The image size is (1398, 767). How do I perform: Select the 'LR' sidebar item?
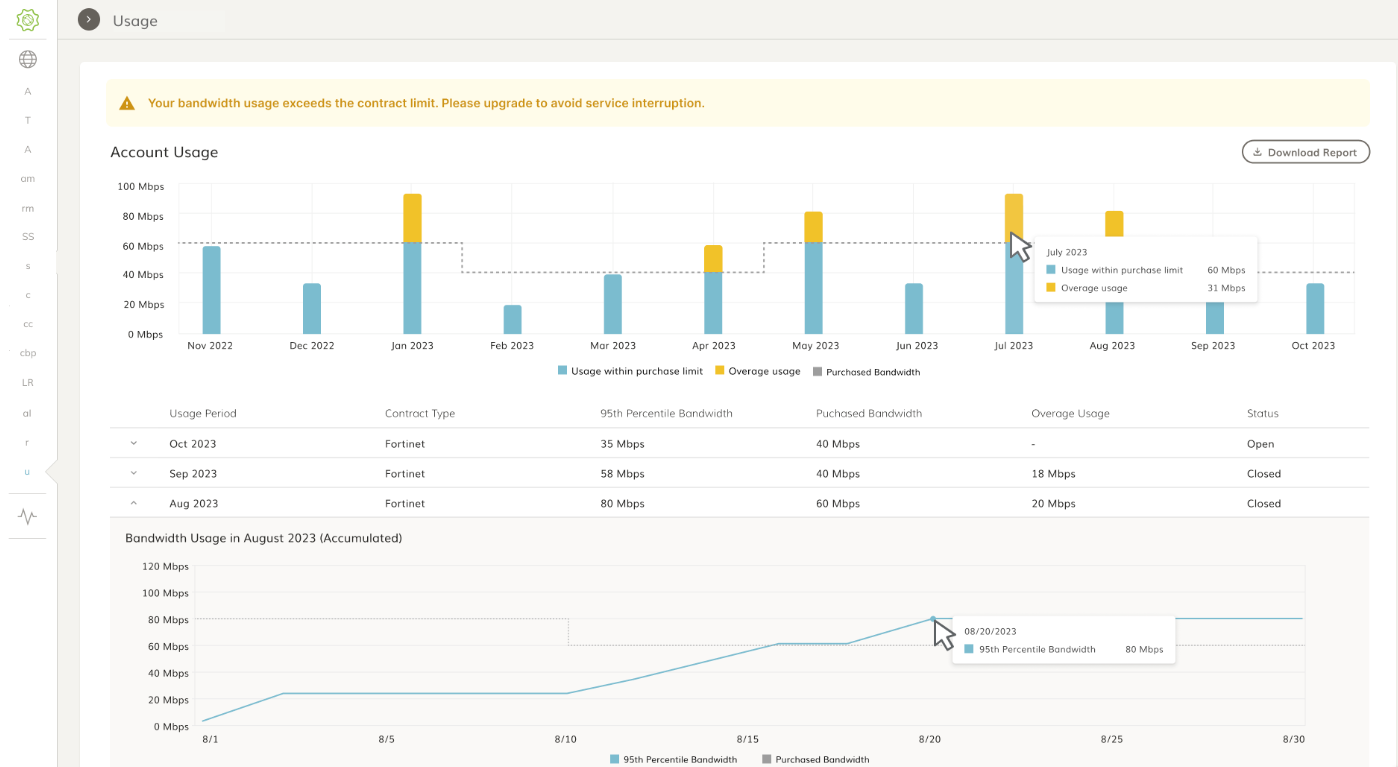pyautogui.click(x=28, y=383)
